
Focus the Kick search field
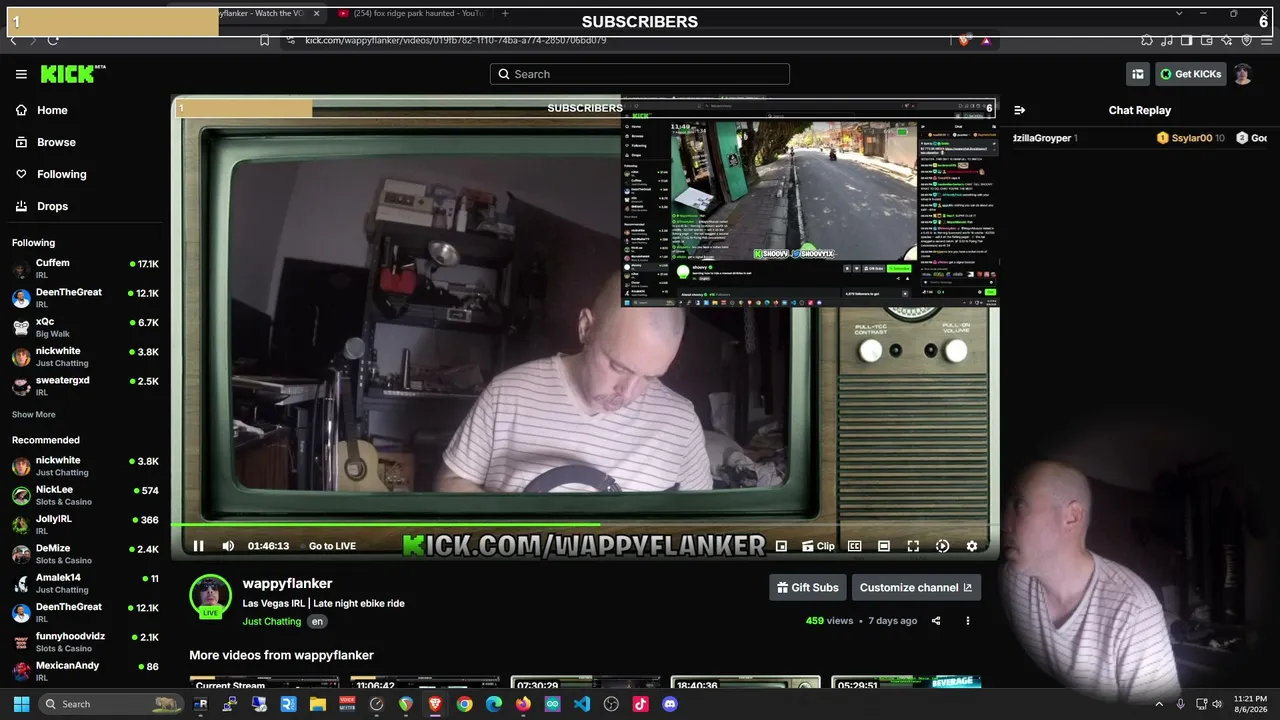[640, 74]
